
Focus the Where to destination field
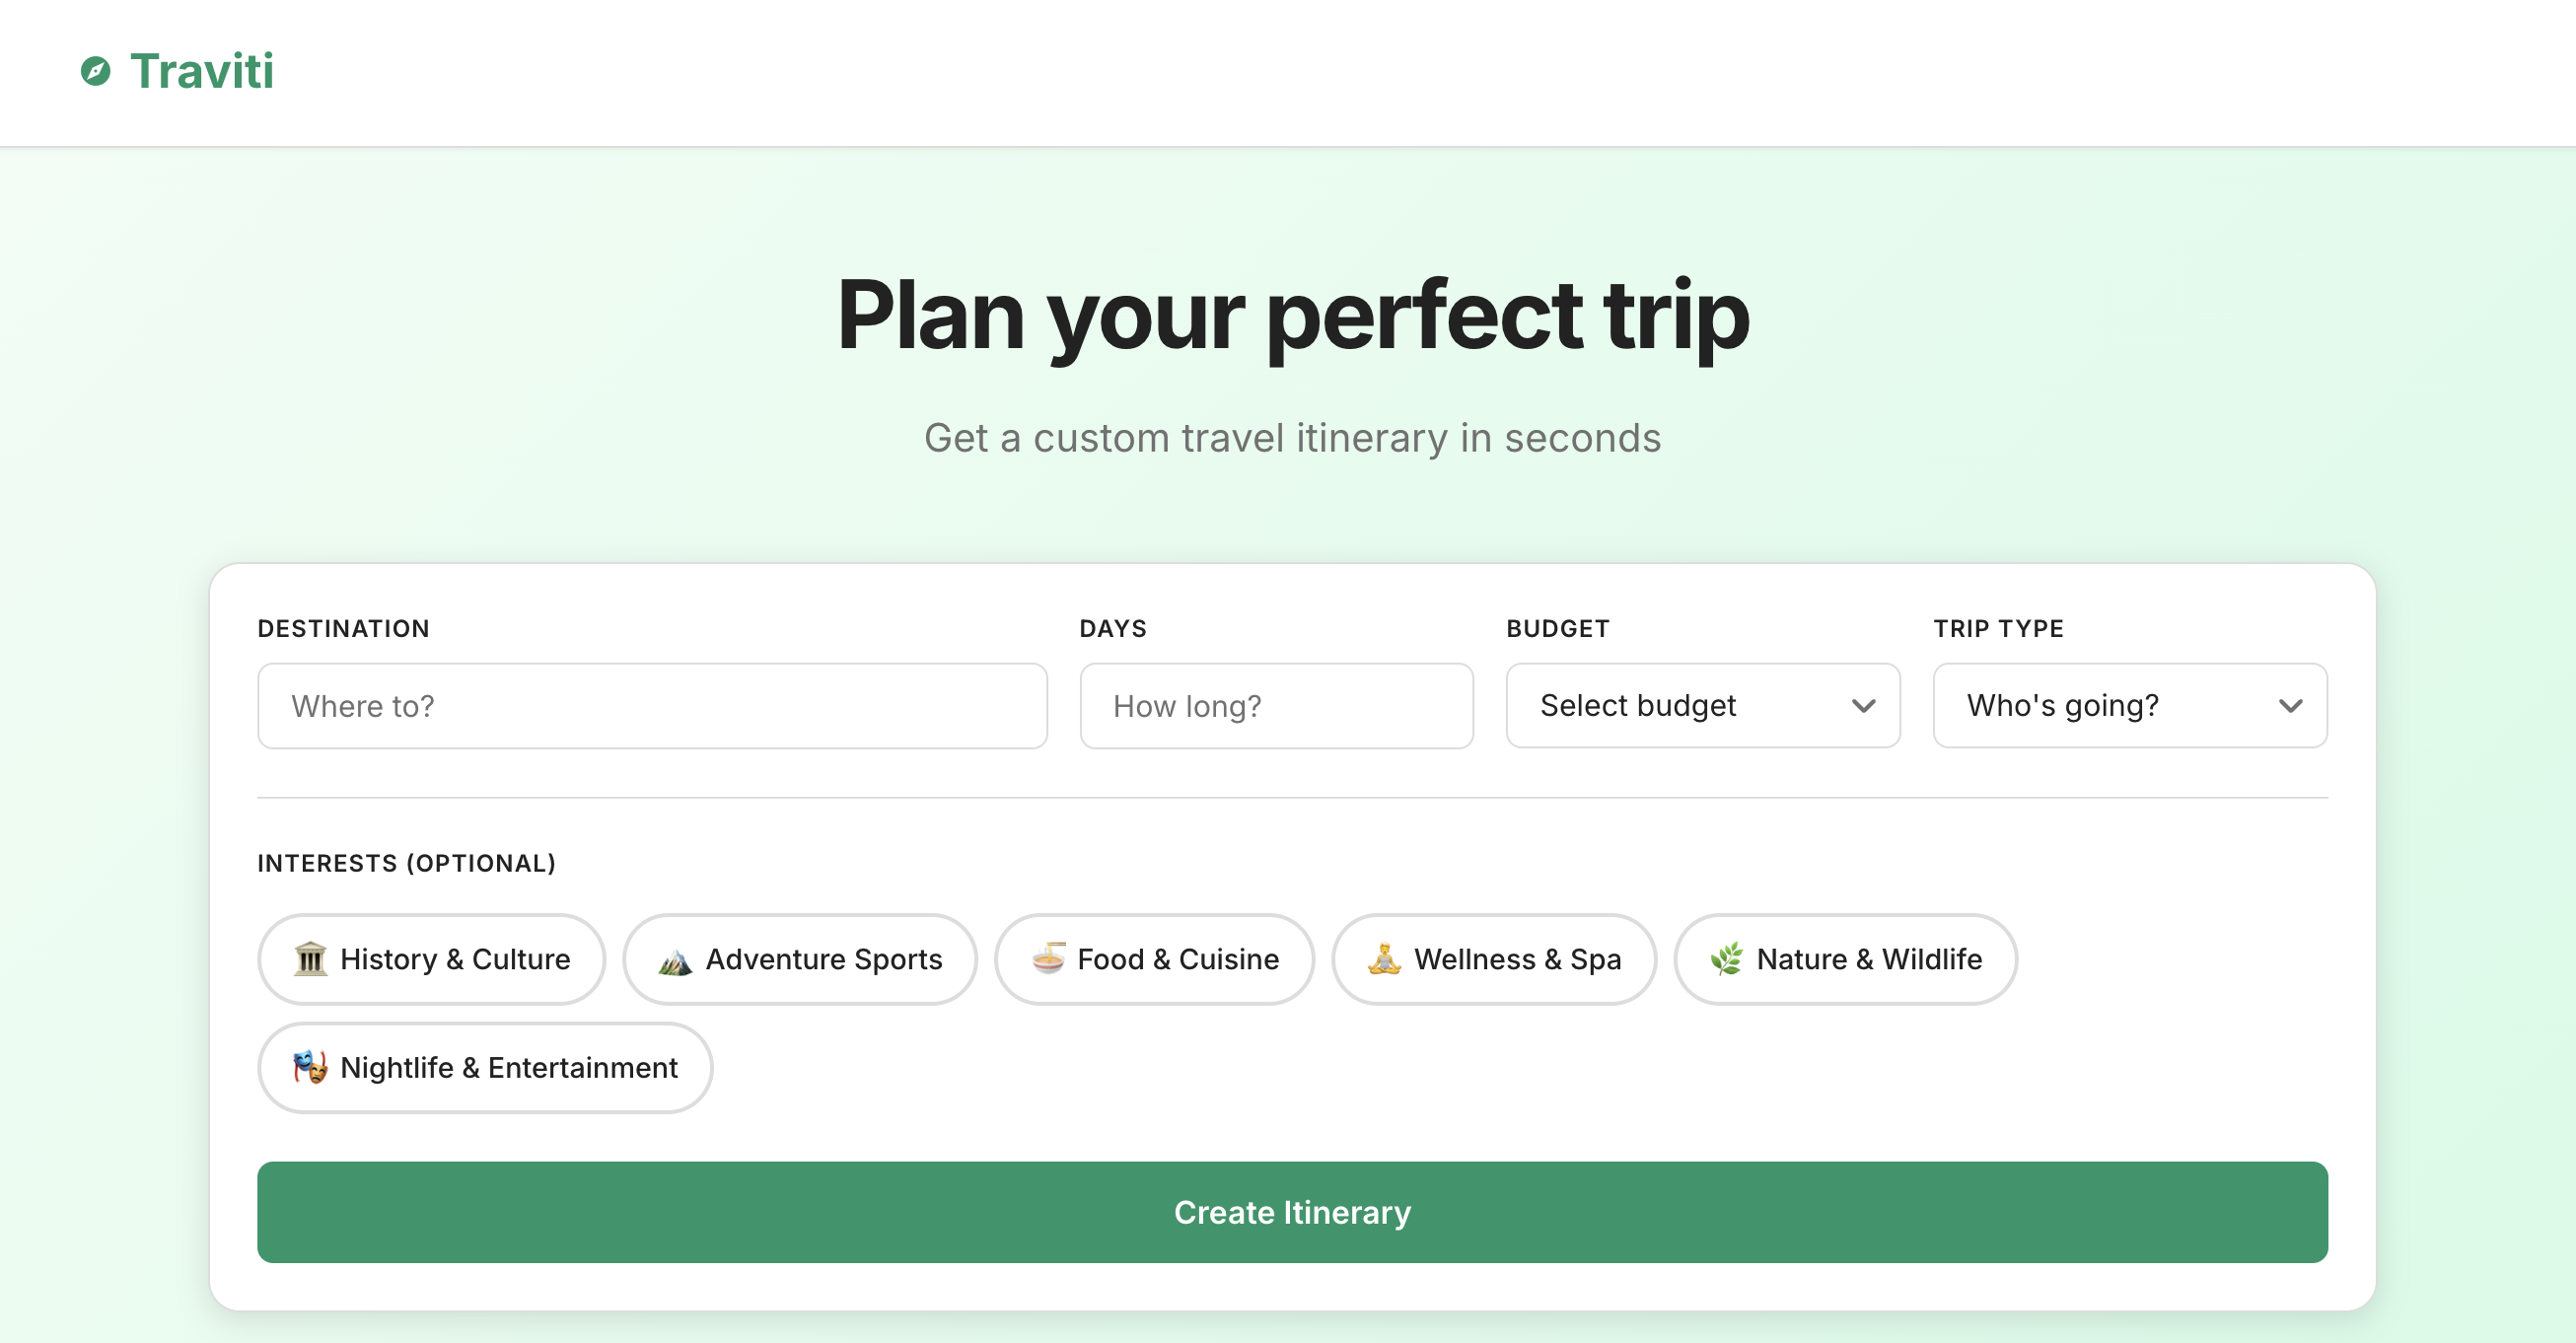[652, 706]
